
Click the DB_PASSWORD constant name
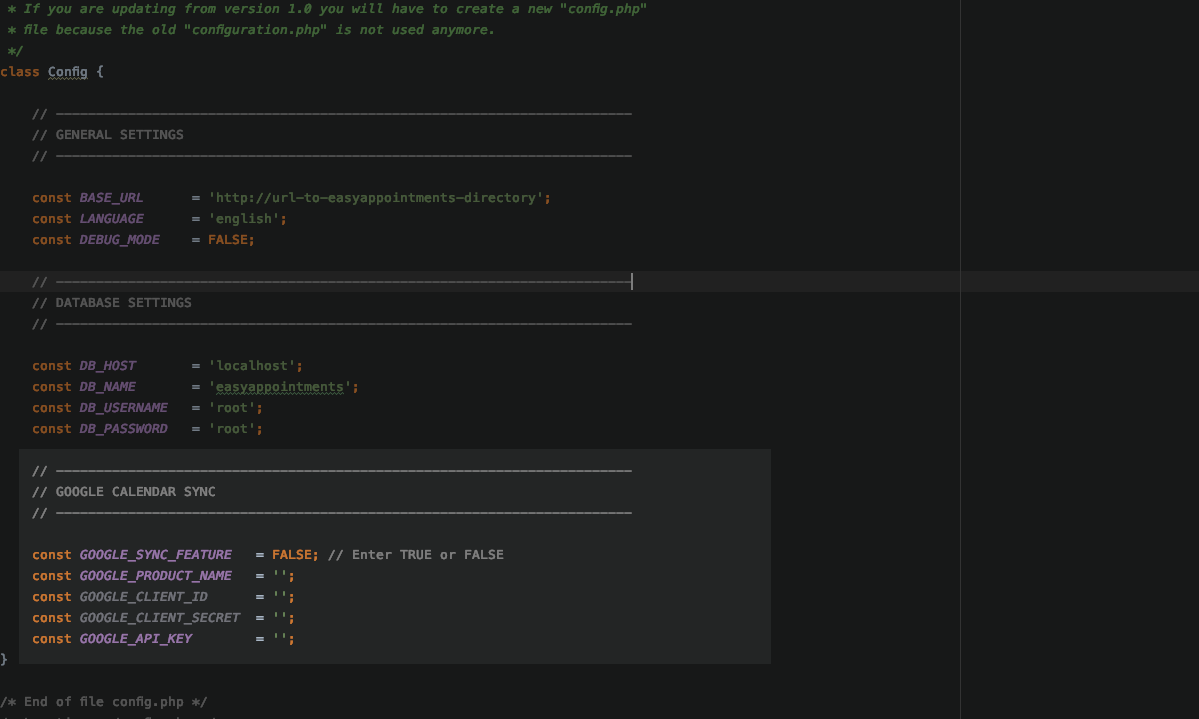pyautogui.click(x=123, y=429)
